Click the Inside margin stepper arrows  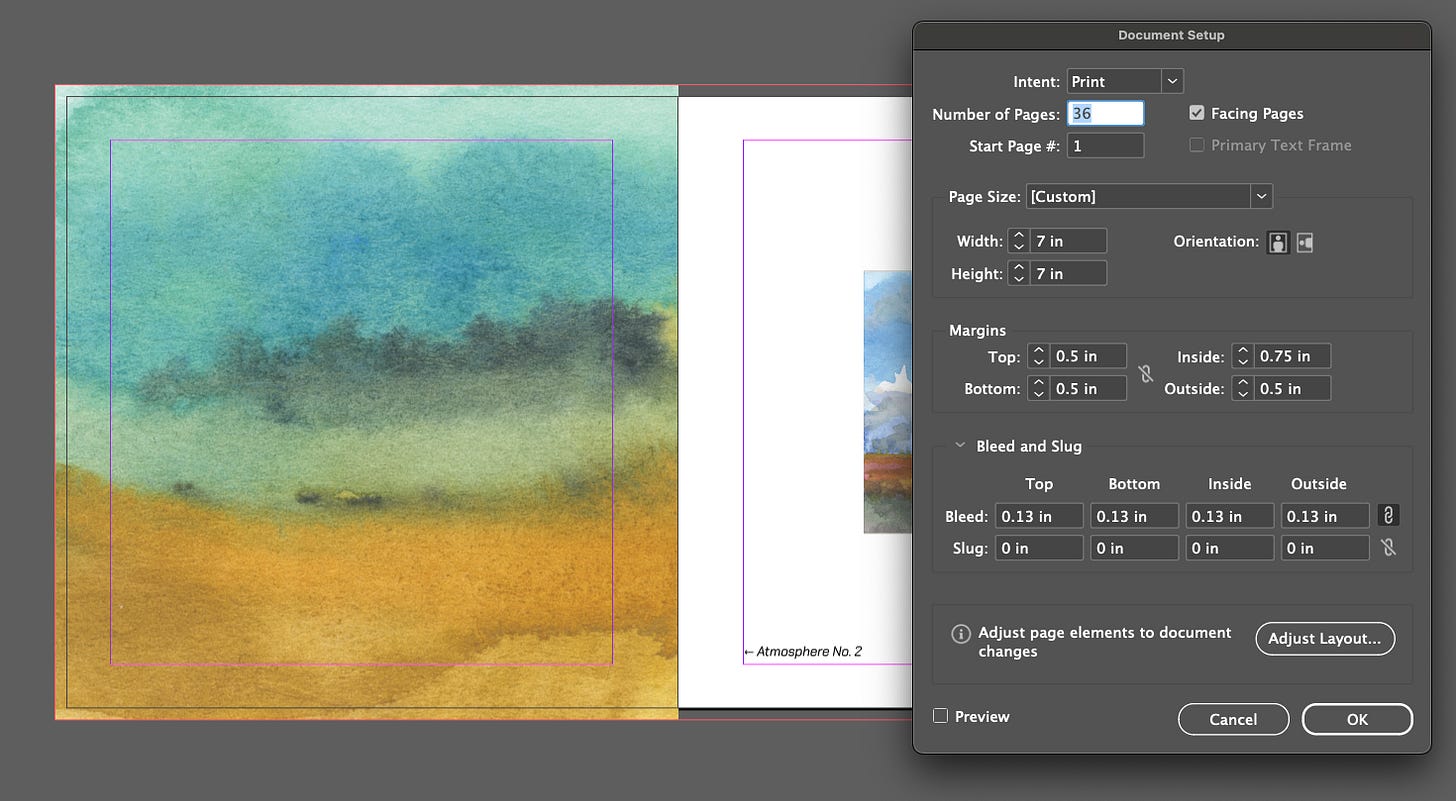1242,356
